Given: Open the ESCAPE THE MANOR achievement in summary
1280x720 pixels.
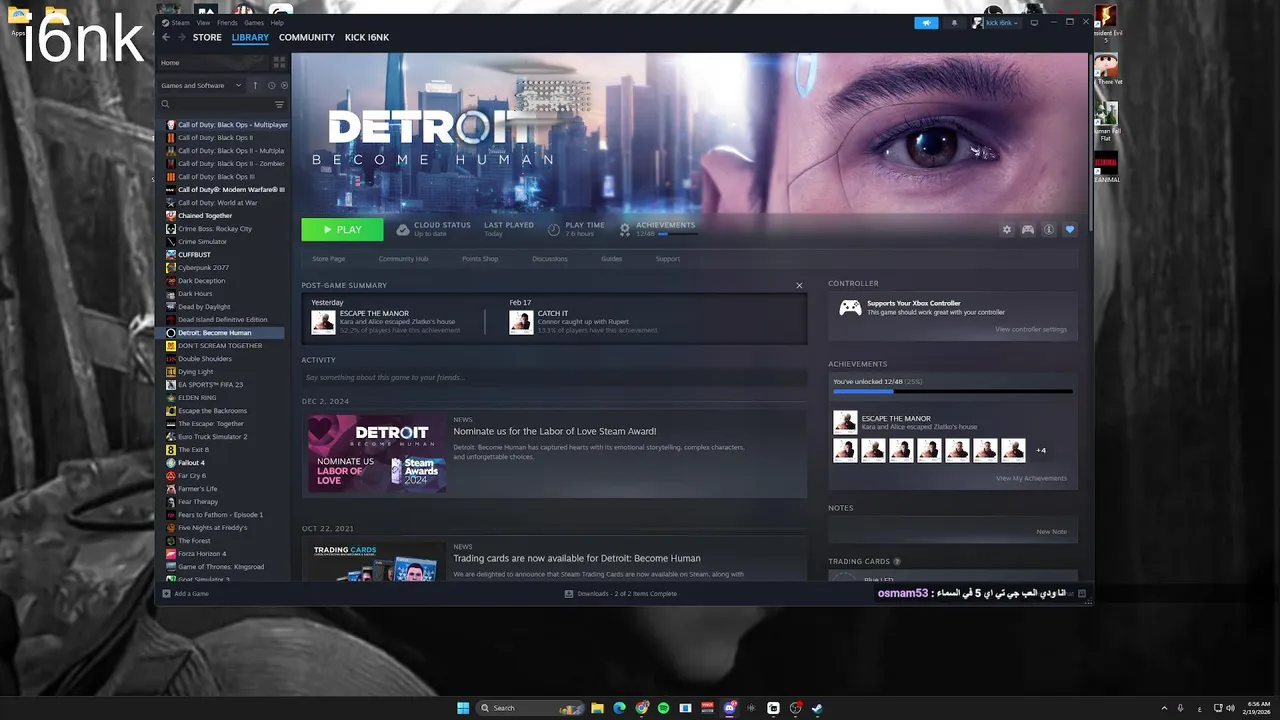Looking at the screenshot, I should [x=385, y=320].
